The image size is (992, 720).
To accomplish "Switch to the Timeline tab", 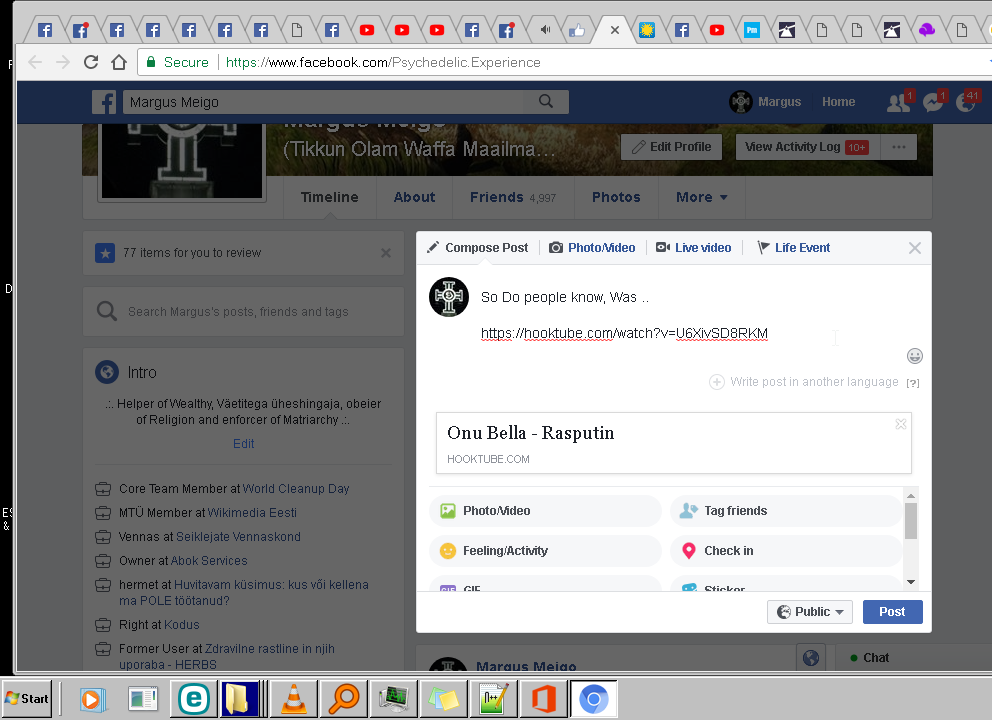I will point(330,197).
